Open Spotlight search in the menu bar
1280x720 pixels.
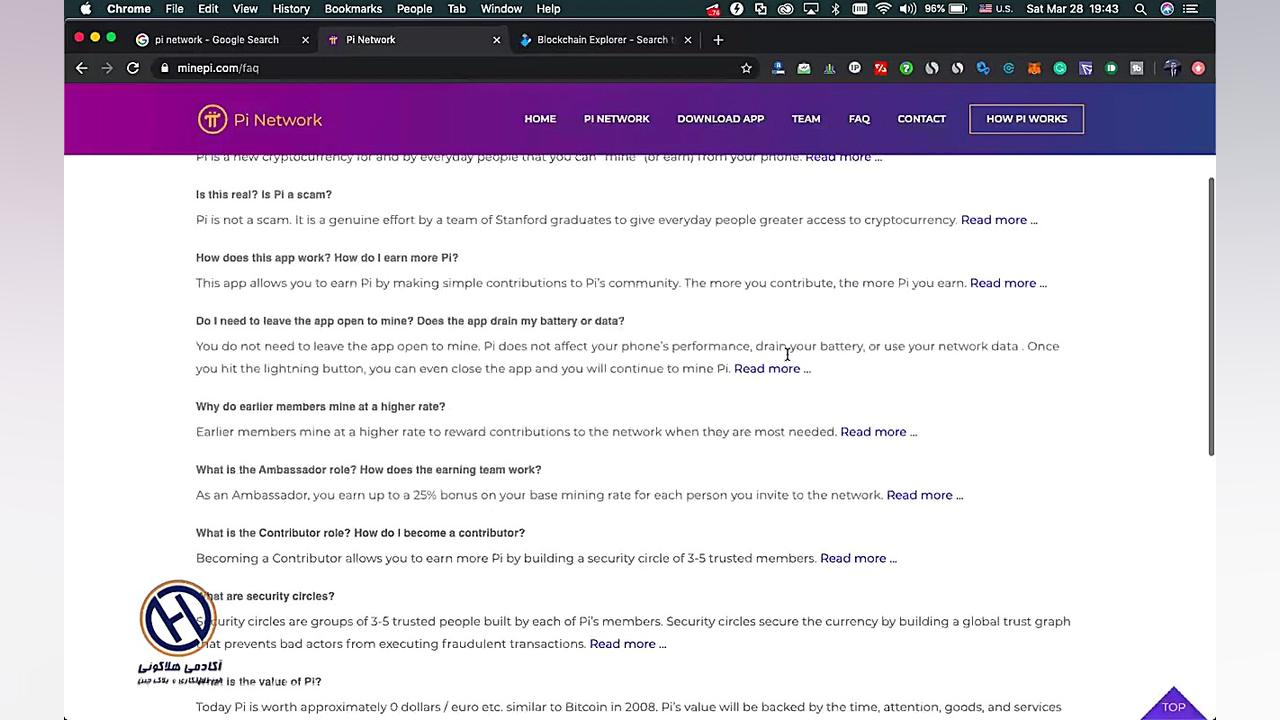[x=1140, y=9]
